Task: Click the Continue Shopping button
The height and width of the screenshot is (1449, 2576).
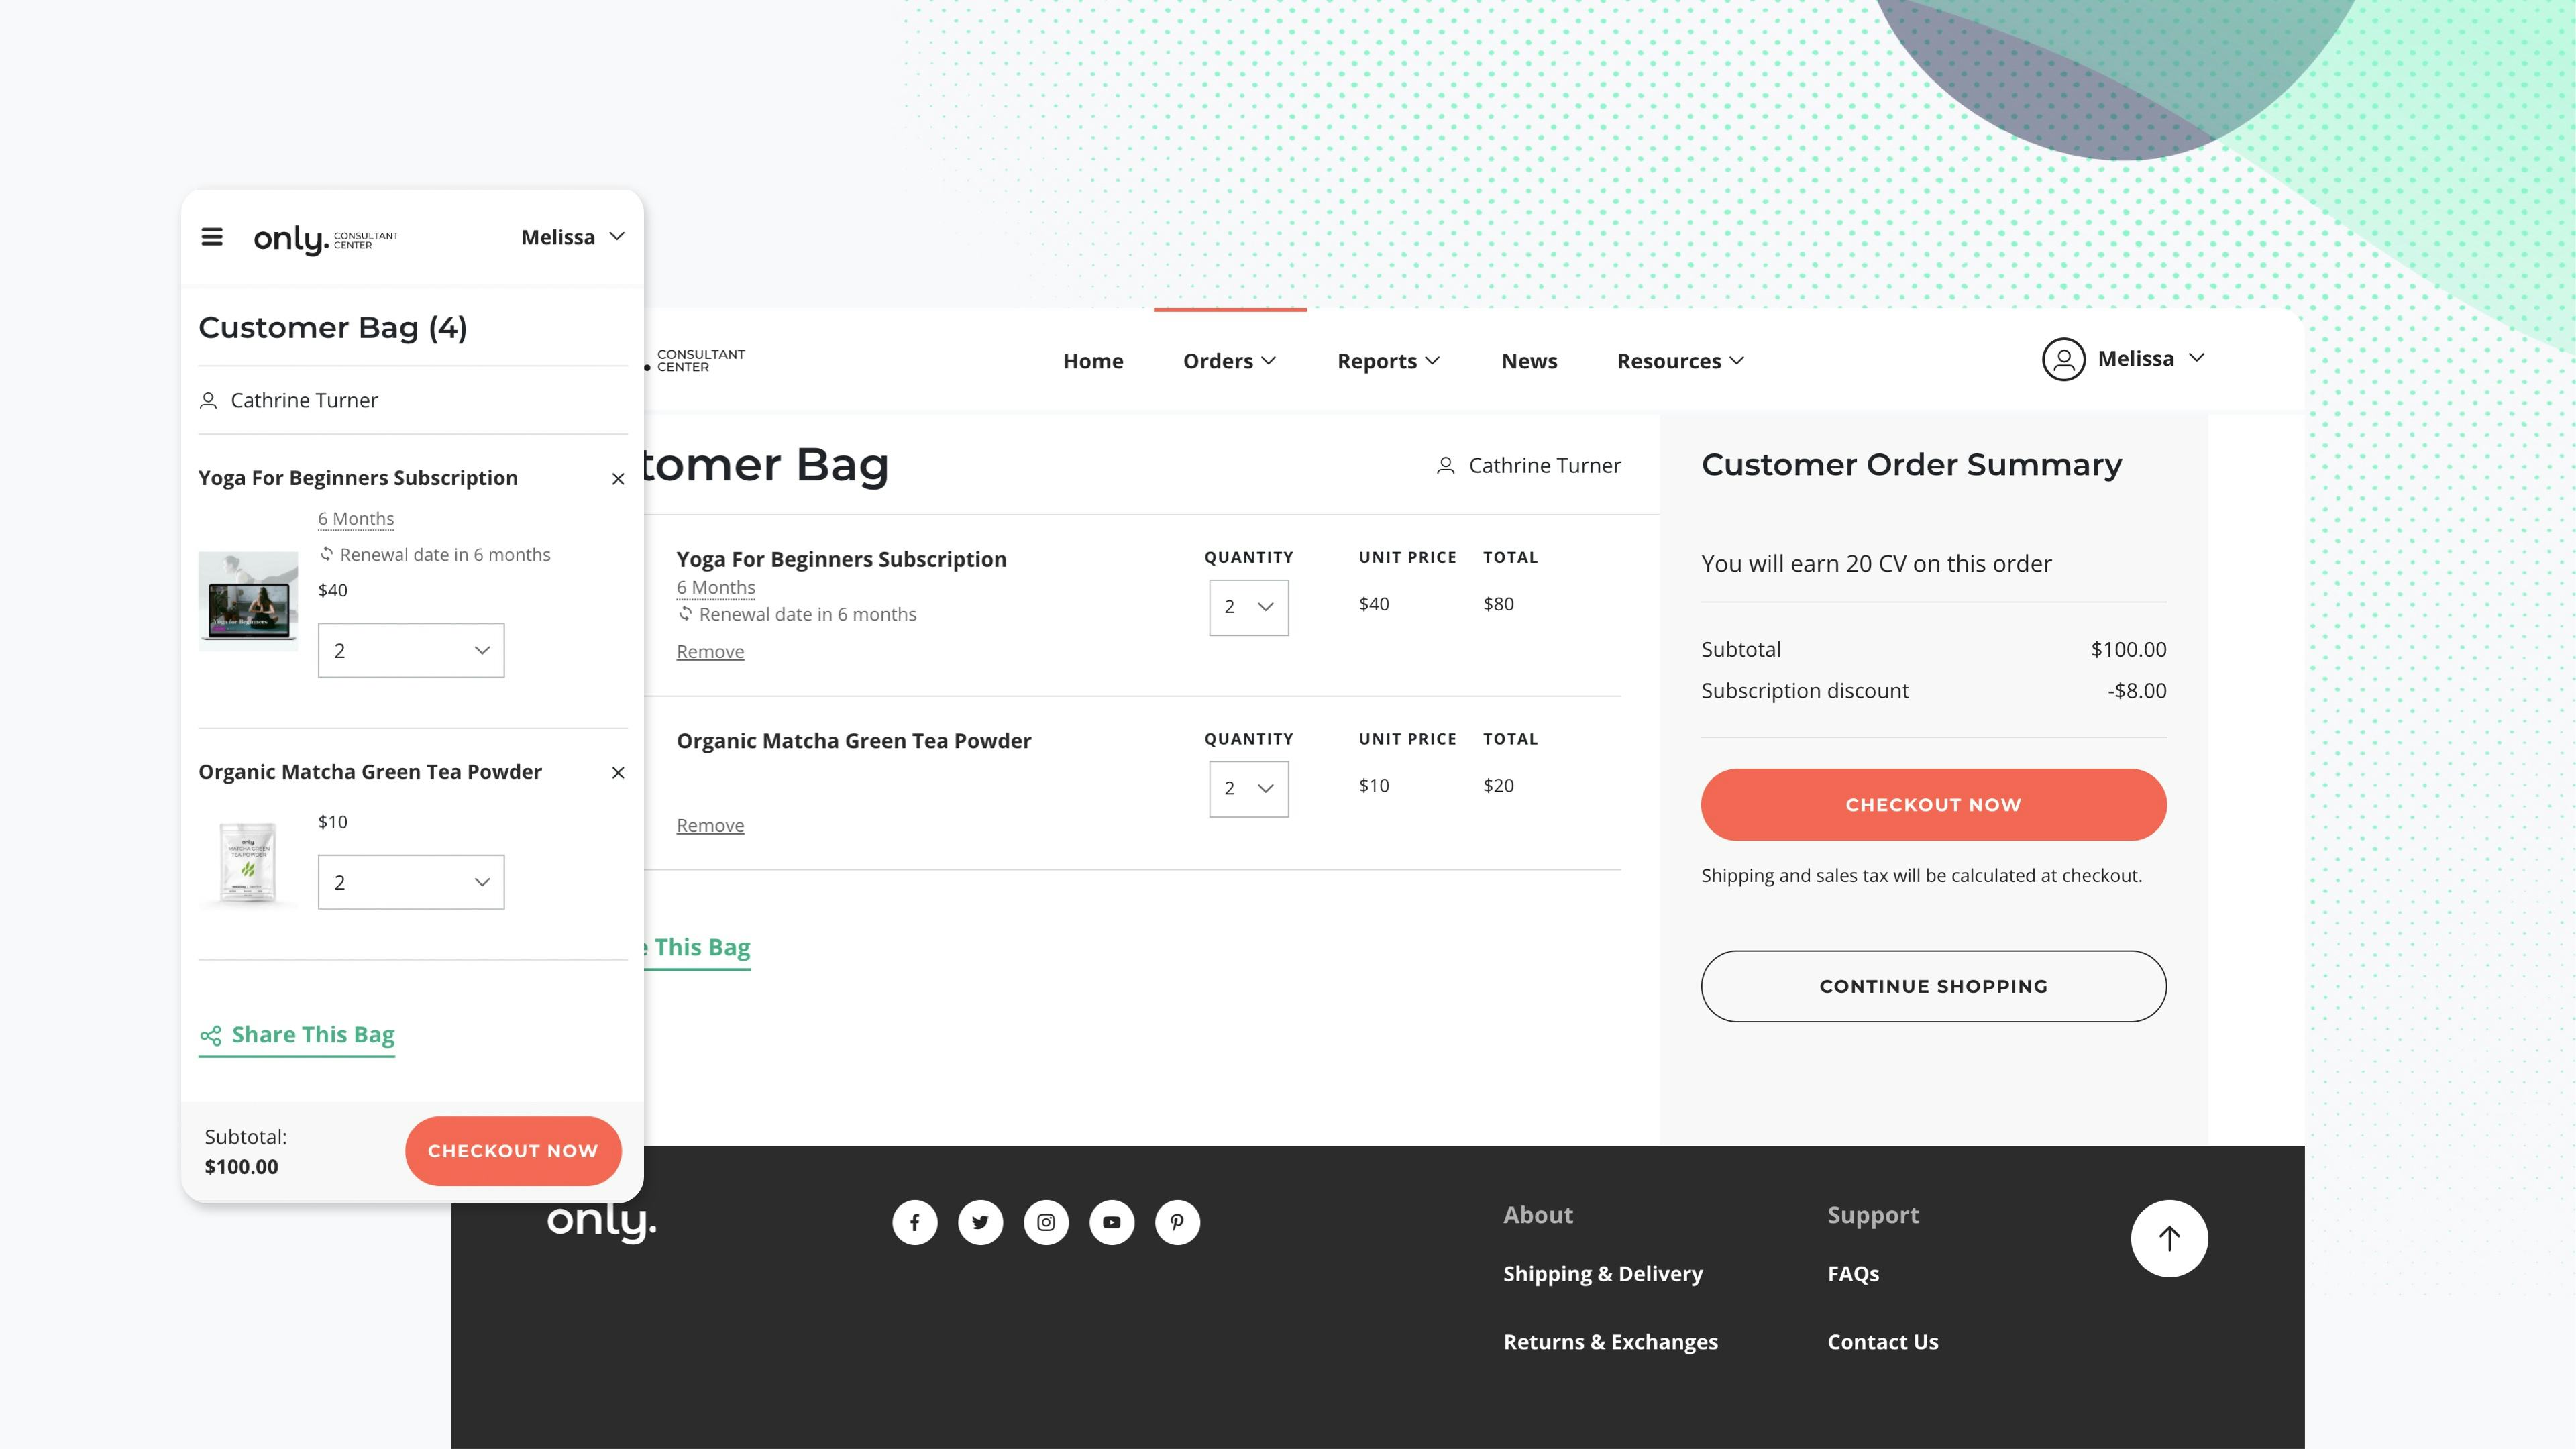Action: 1933,986
